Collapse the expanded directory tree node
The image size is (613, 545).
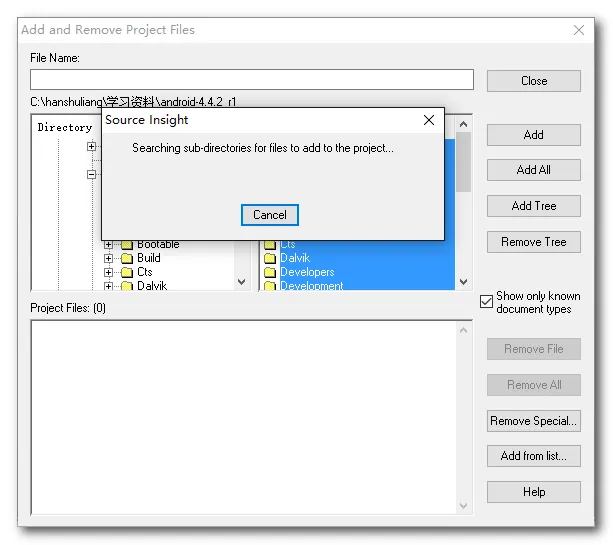[x=91, y=174]
